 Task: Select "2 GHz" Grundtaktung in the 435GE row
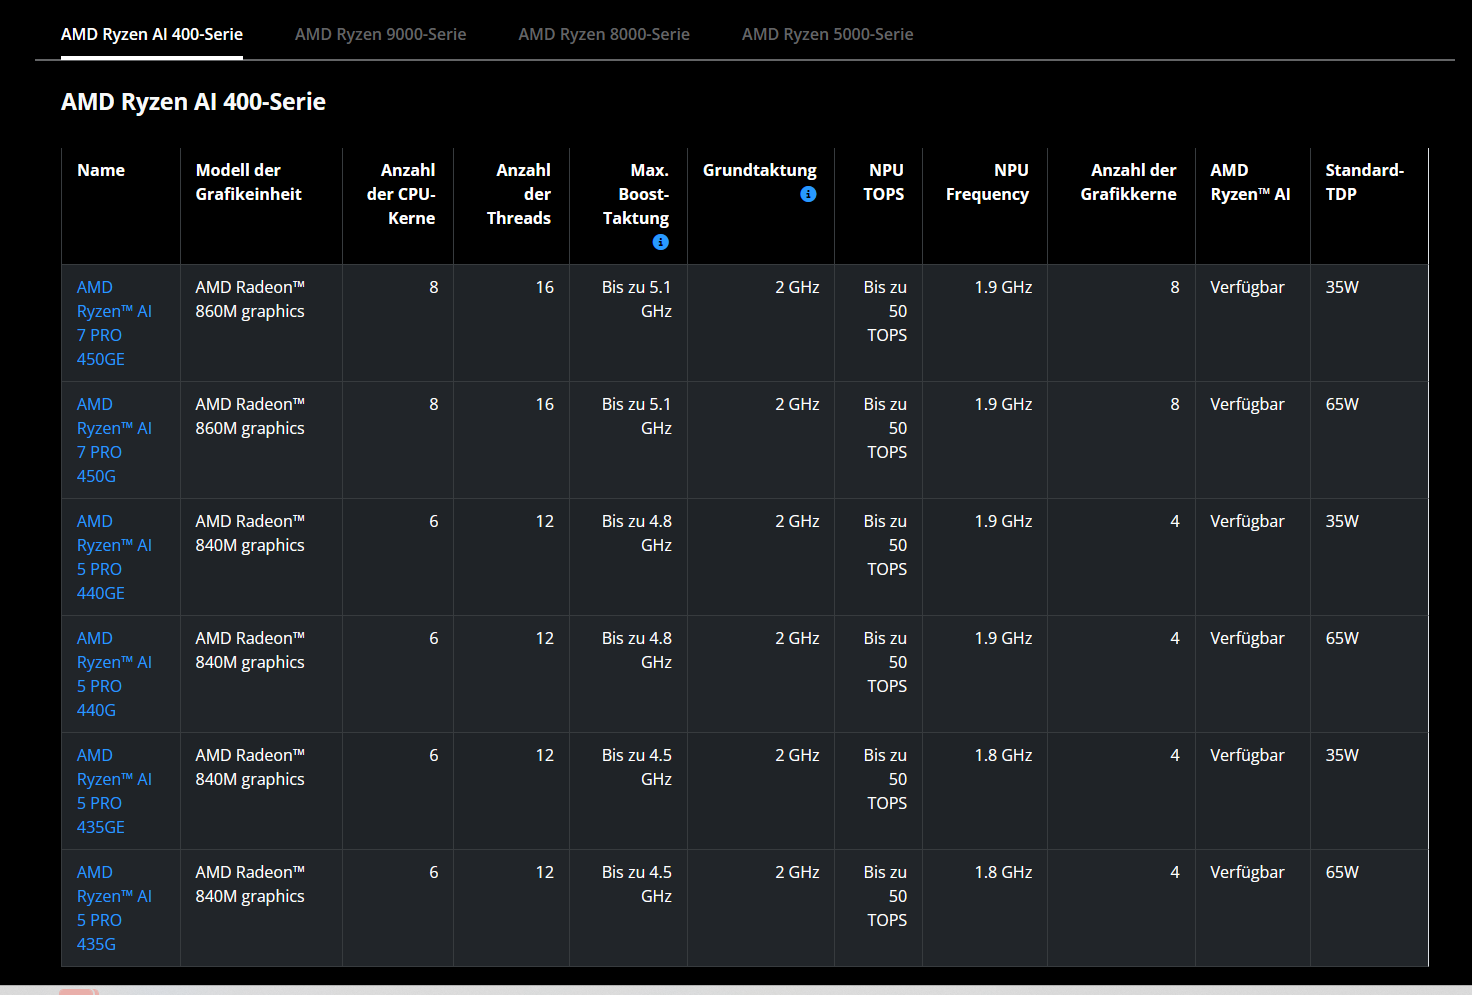coord(797,755)
